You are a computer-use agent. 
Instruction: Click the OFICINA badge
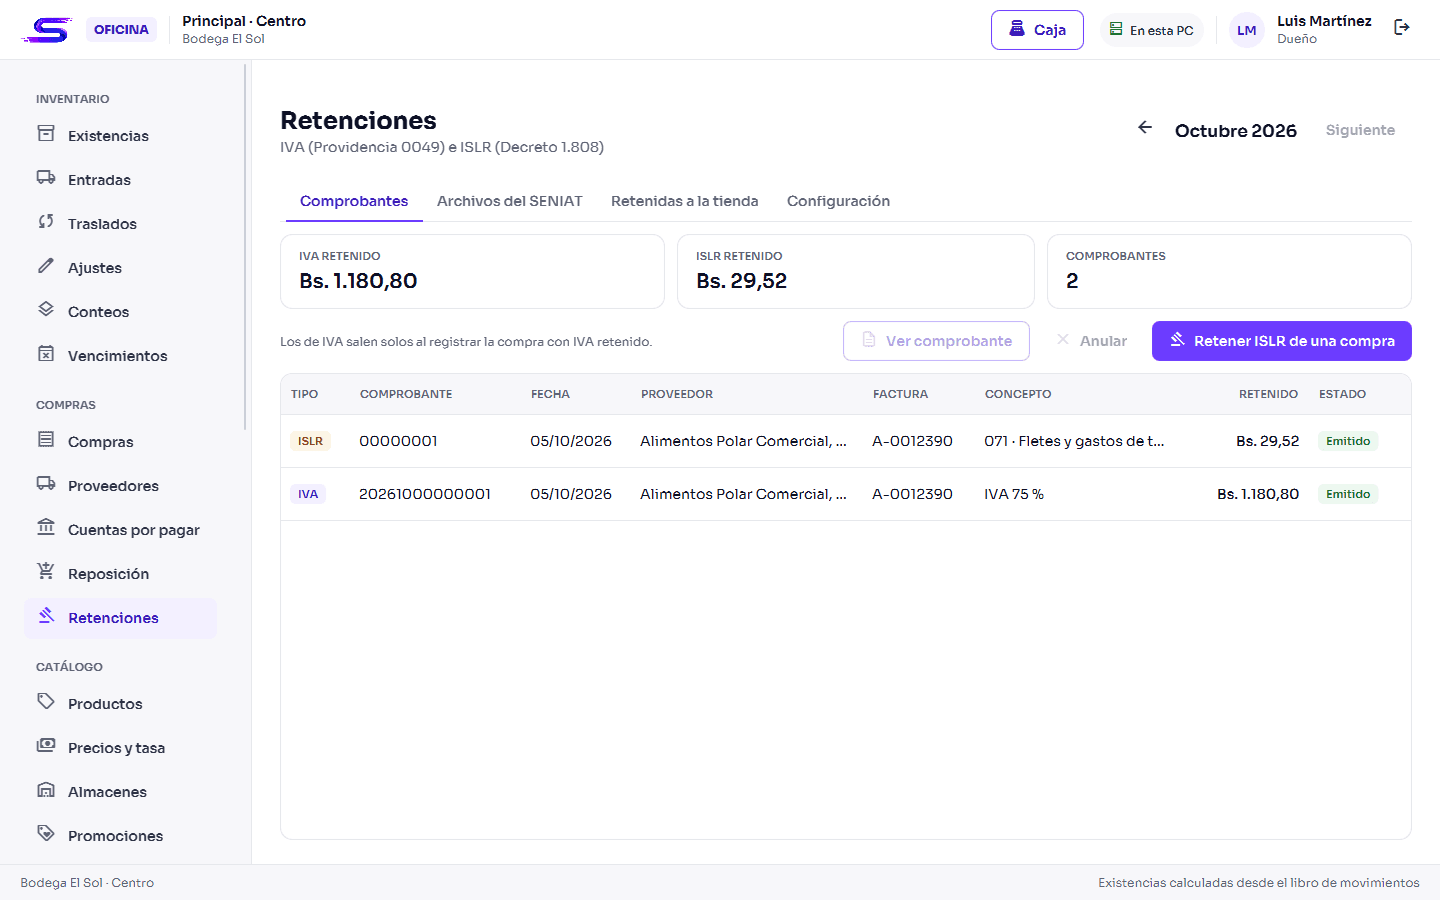121,30
